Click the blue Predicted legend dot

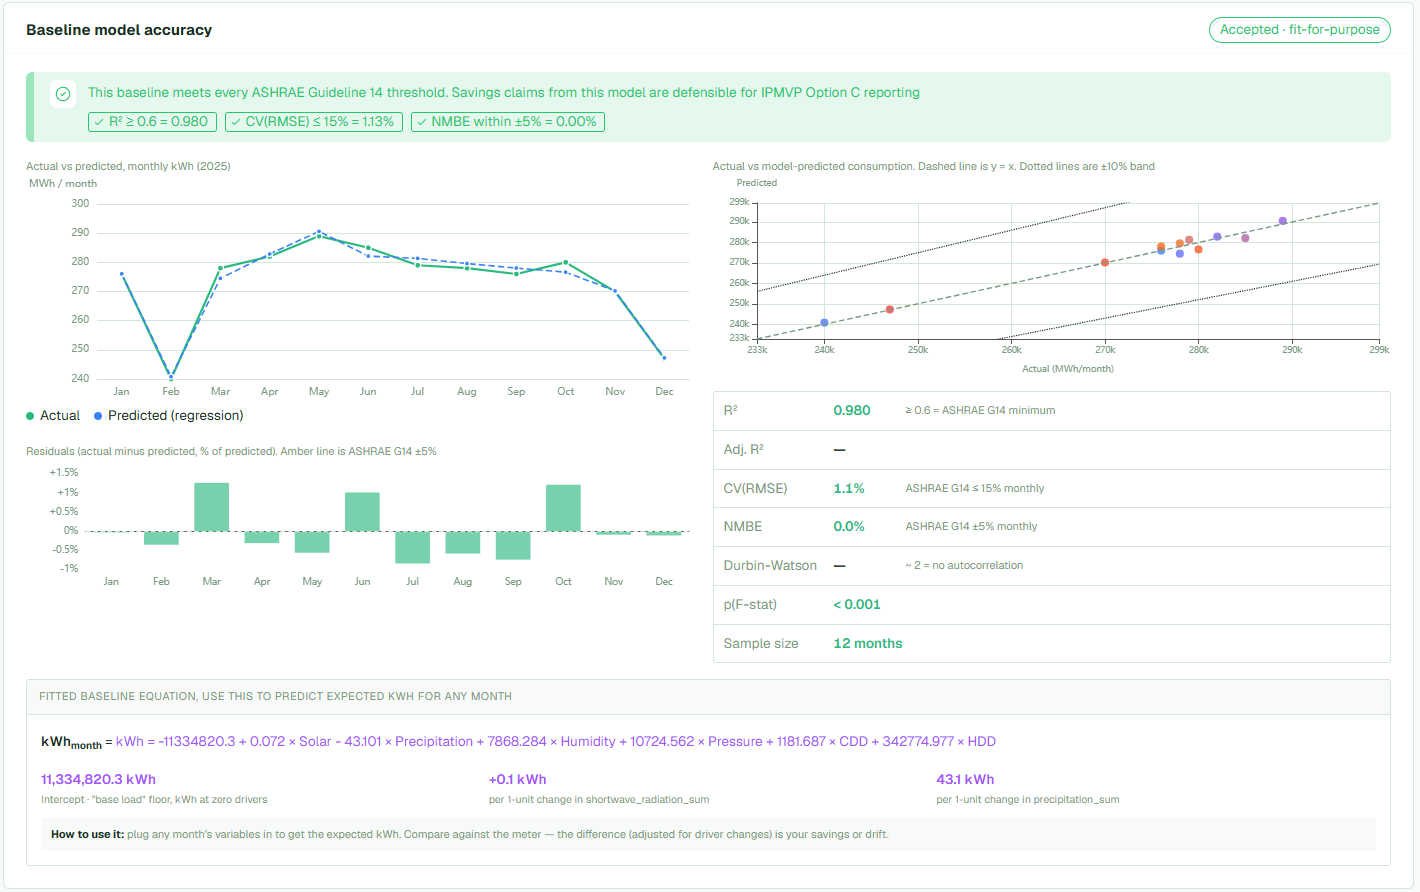point(98,416)
